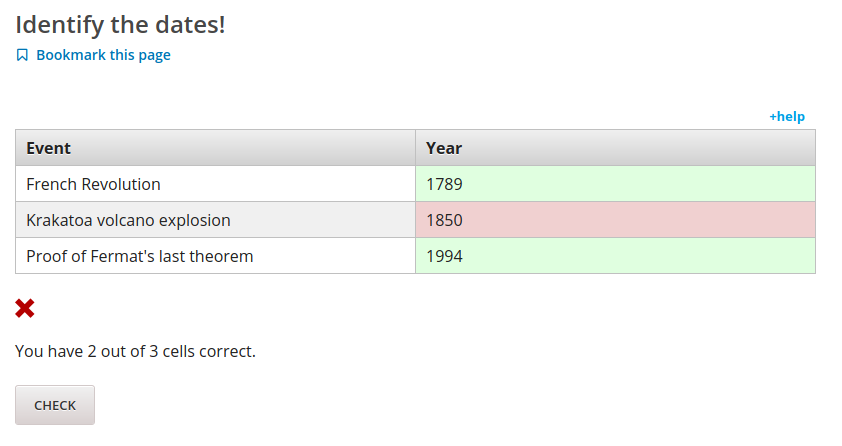Focus the green answer field for Fermat's theorem

click(615, 256)
